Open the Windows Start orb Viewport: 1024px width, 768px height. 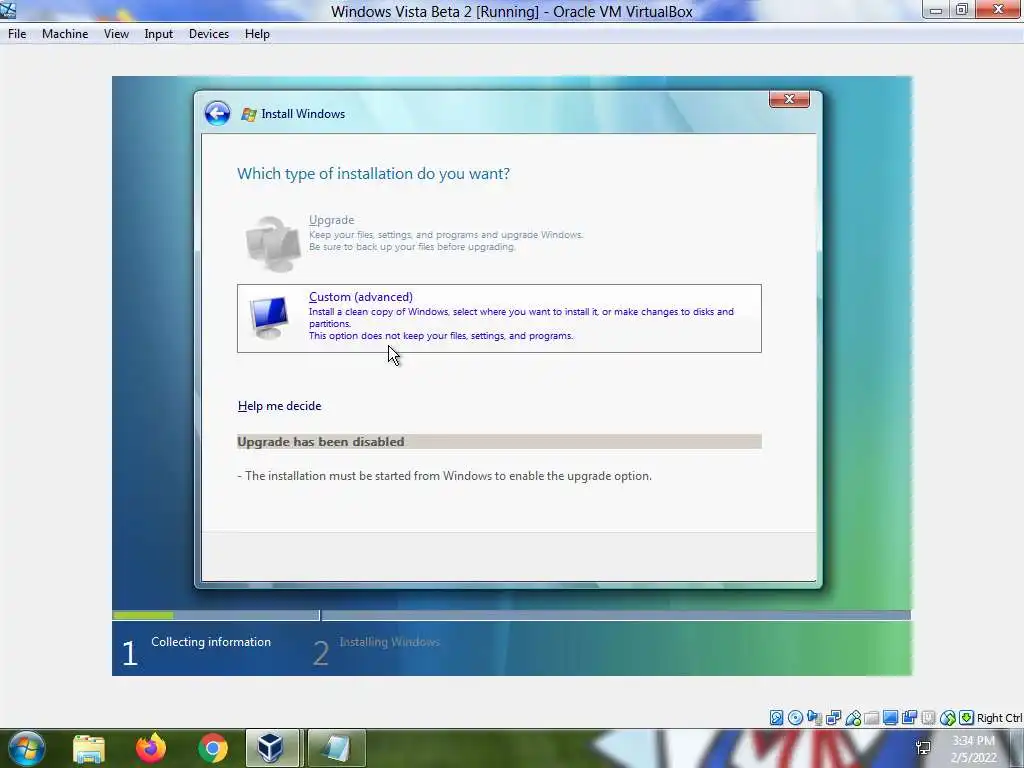tap(27, 748)
